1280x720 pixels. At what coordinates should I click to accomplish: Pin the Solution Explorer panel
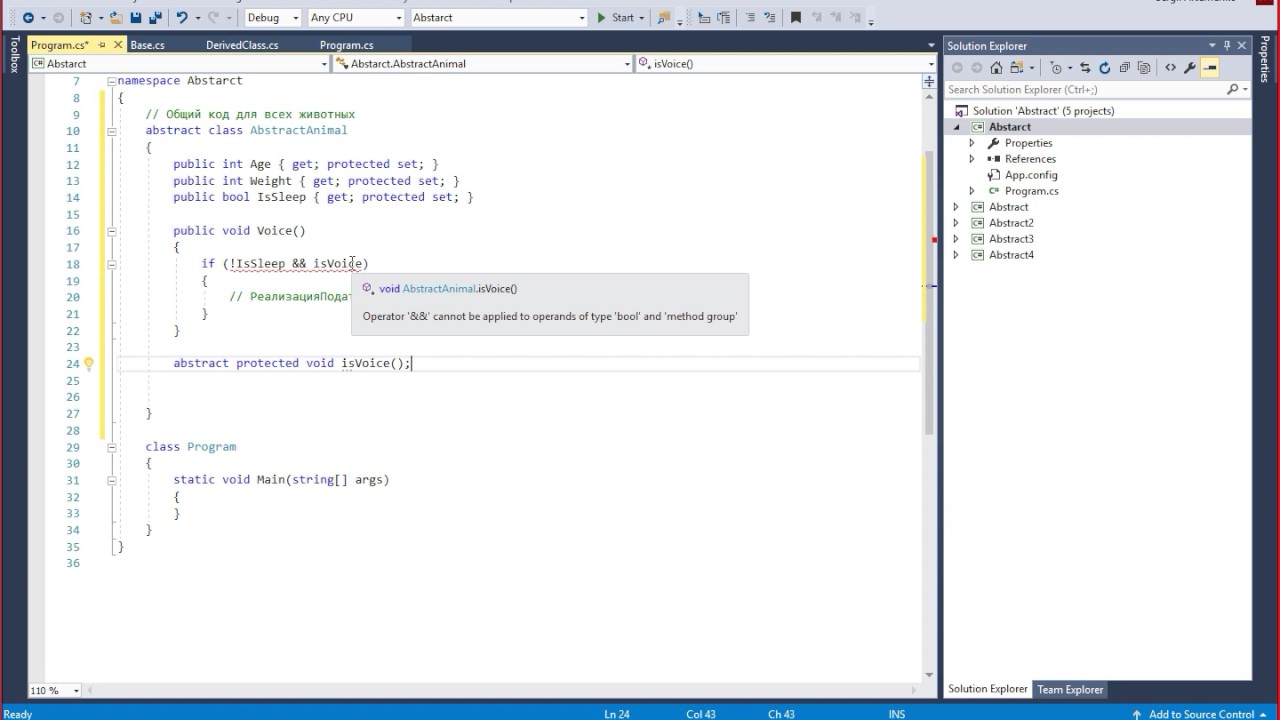pyautogui.click(x=1227, y=45)
